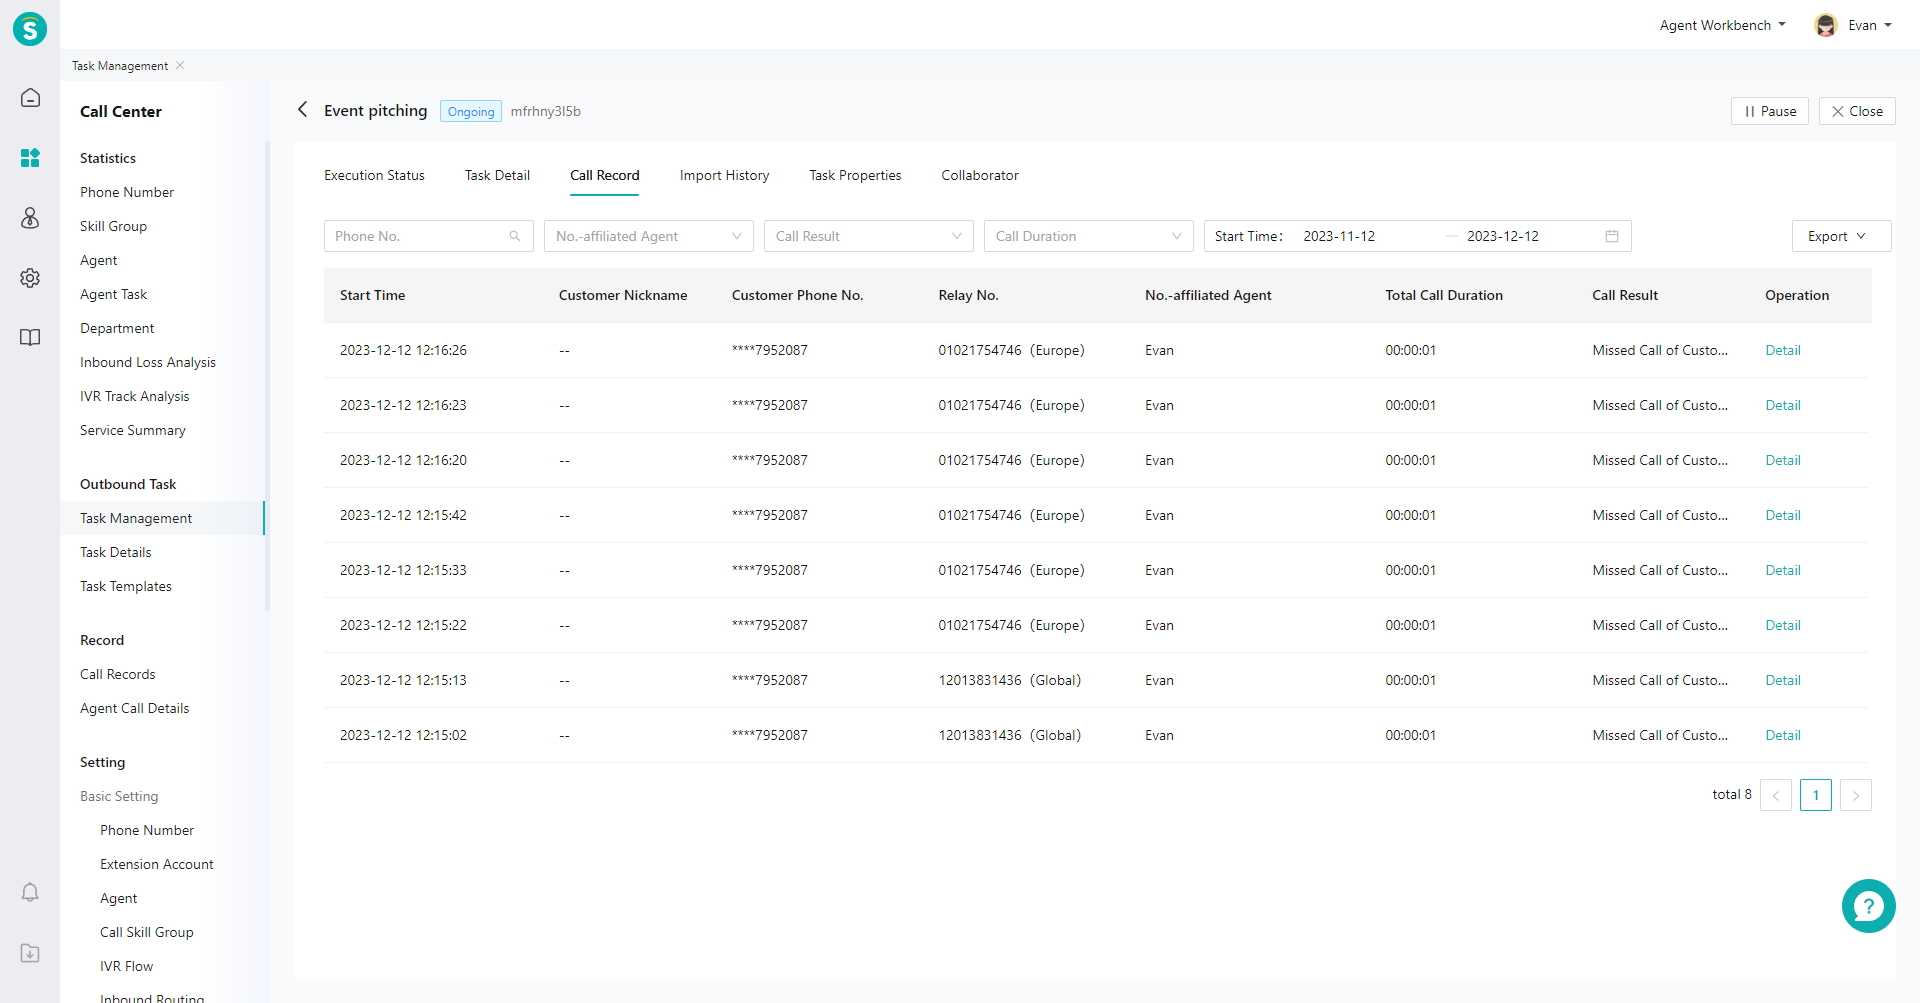Image resolution: width=1920 pixels, height=1003 pixels.
Task: Open Task Details in sidebar
Action: pos(116,552)
